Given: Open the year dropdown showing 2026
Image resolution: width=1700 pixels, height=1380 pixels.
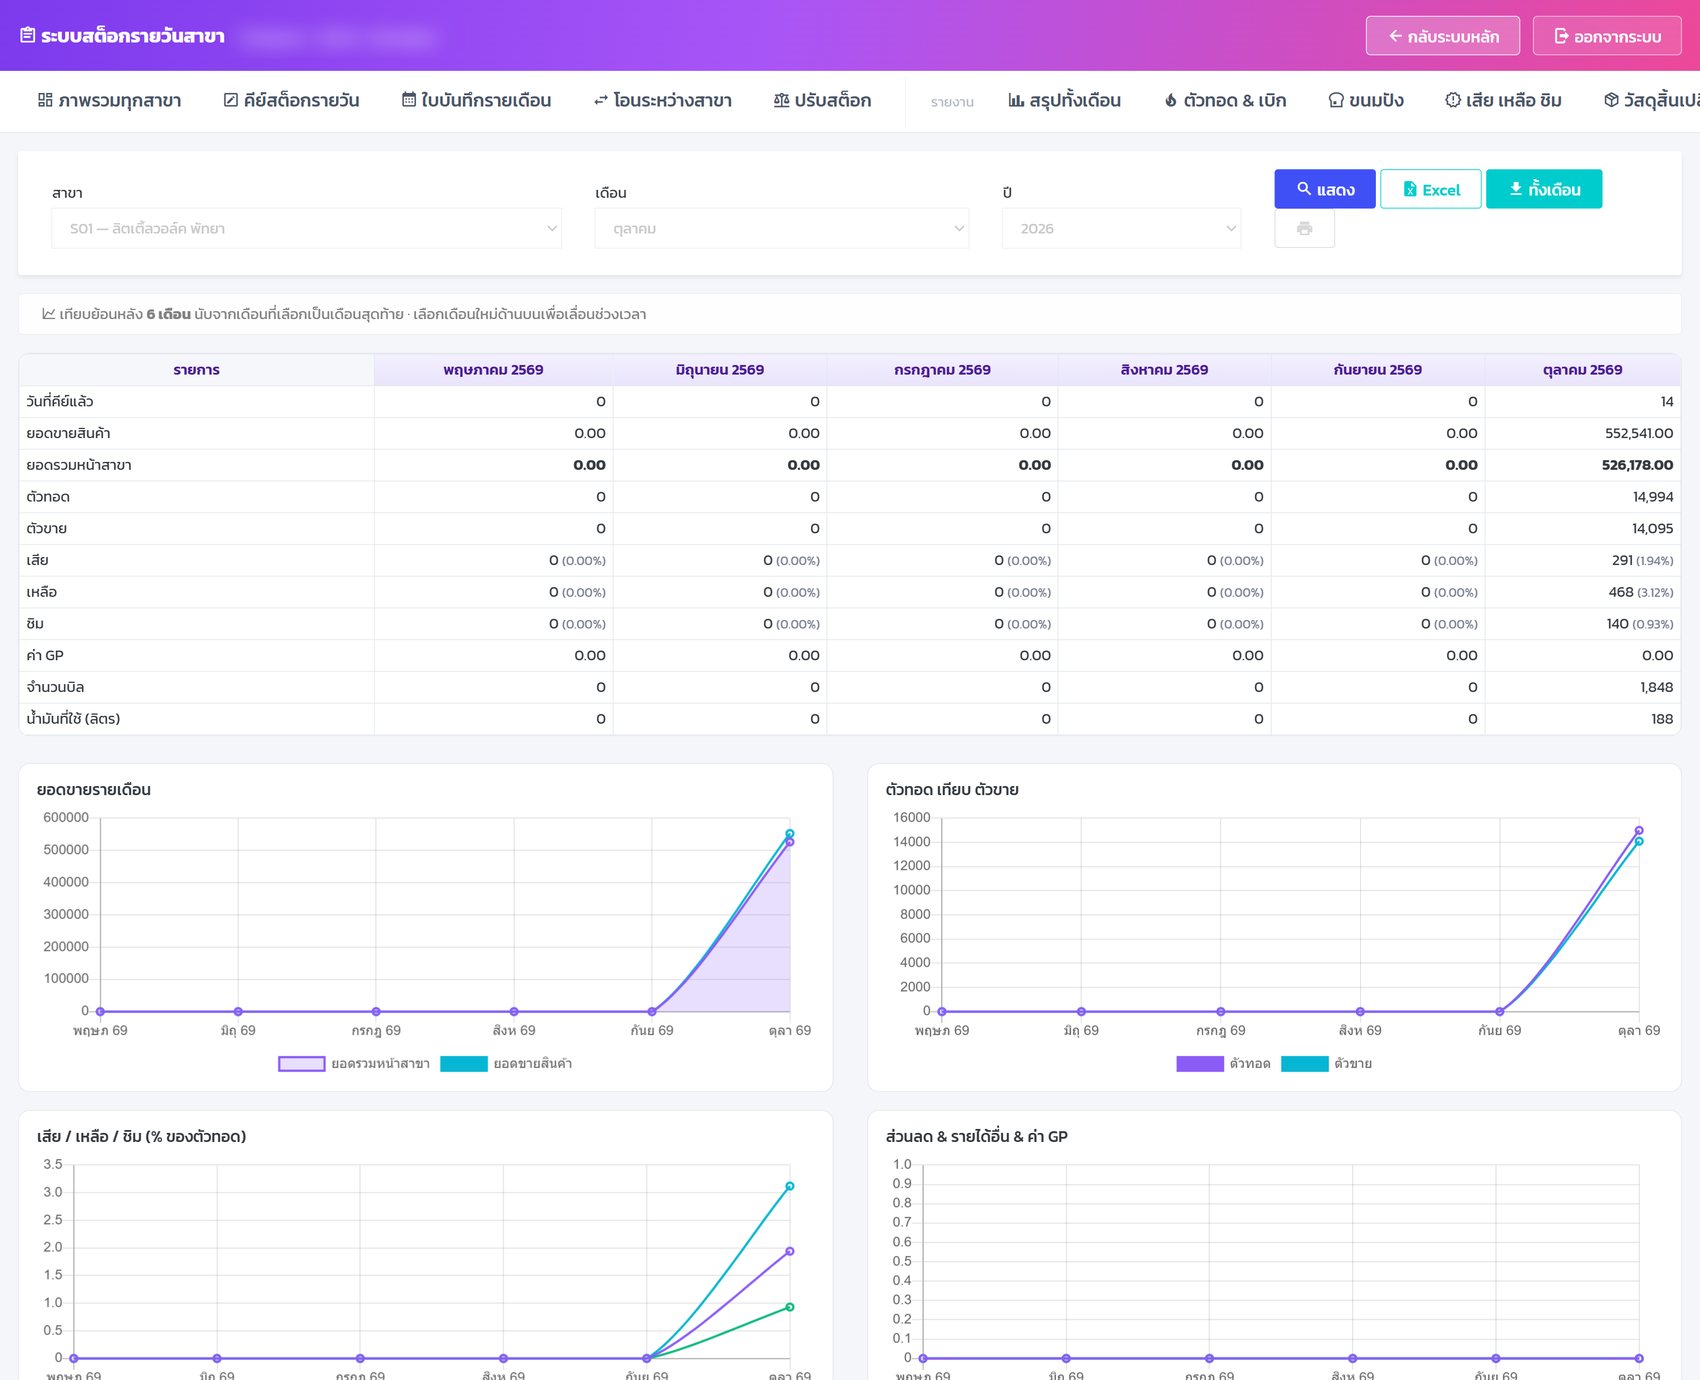Looking at the screenshot, I should pyautogui.click(x=1121, y=228).
